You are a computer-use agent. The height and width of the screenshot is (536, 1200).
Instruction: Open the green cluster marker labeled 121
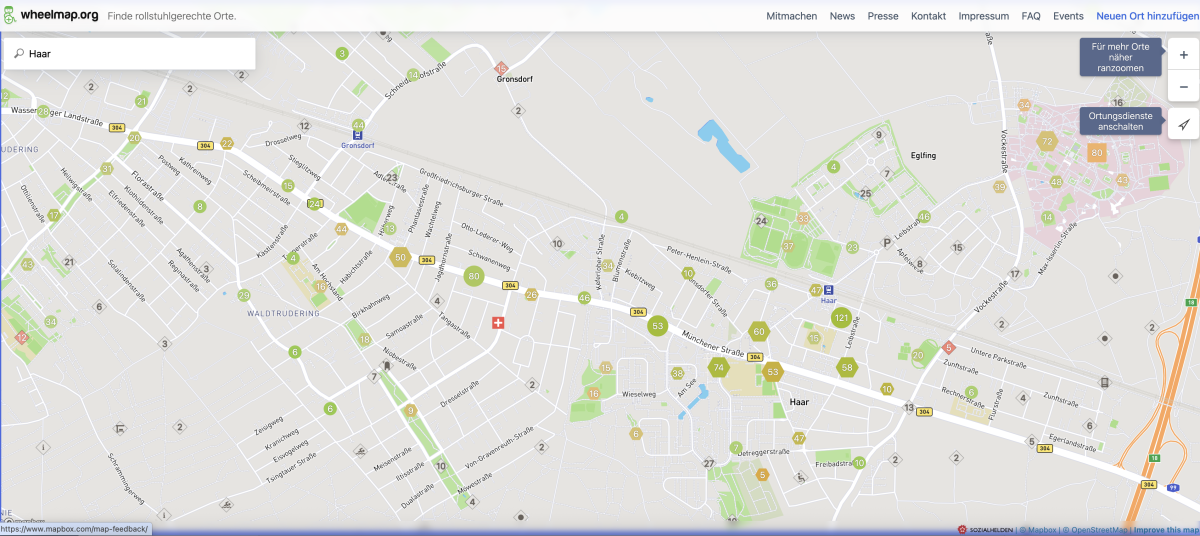coord(840,319)
